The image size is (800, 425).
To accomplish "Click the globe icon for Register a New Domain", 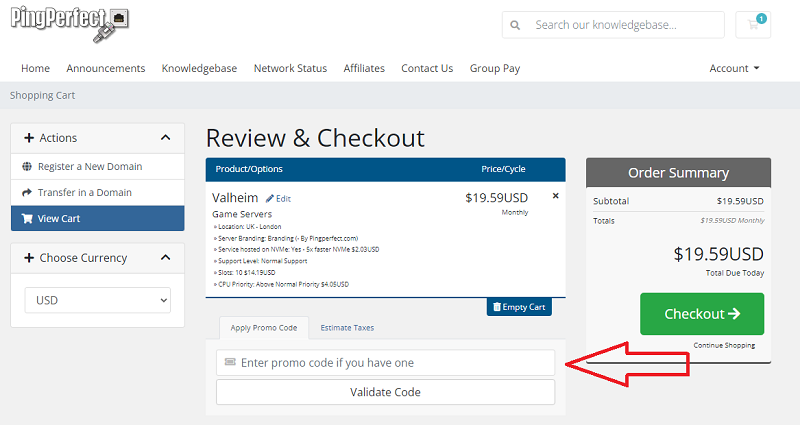I will point(27,166).
